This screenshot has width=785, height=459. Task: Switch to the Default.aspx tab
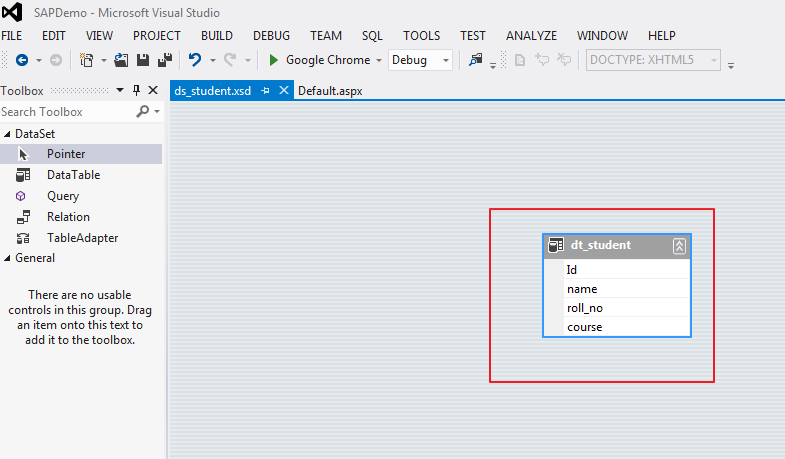(x=330, y=91)
